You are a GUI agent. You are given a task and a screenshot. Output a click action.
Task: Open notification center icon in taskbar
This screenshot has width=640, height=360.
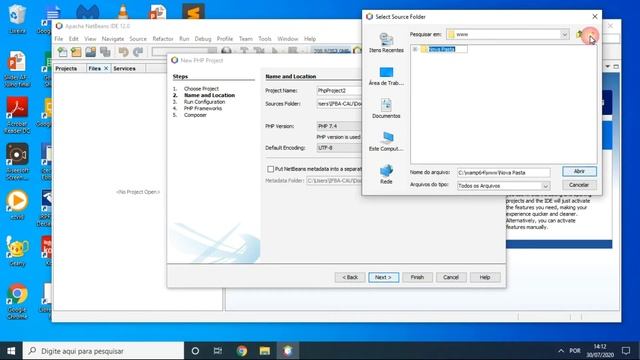(626, 351)
